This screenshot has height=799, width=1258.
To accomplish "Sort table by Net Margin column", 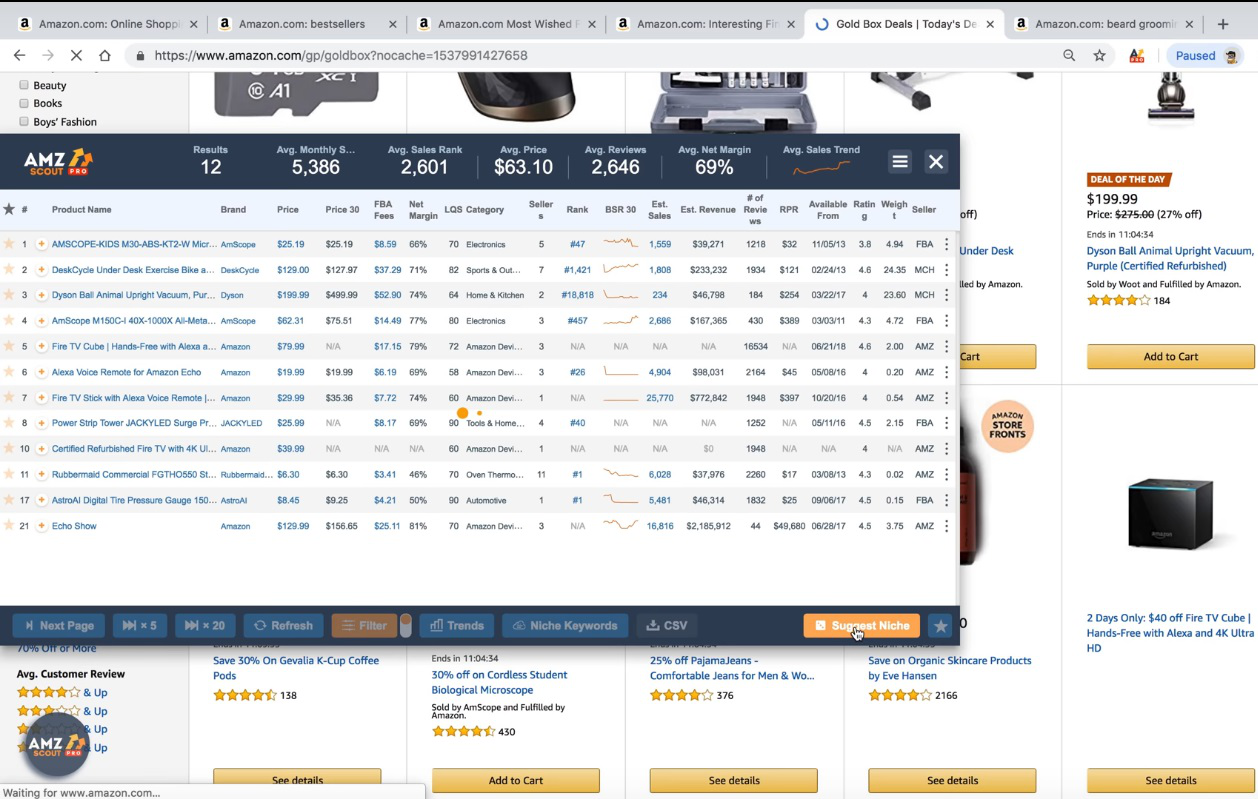I will [423, 210].
